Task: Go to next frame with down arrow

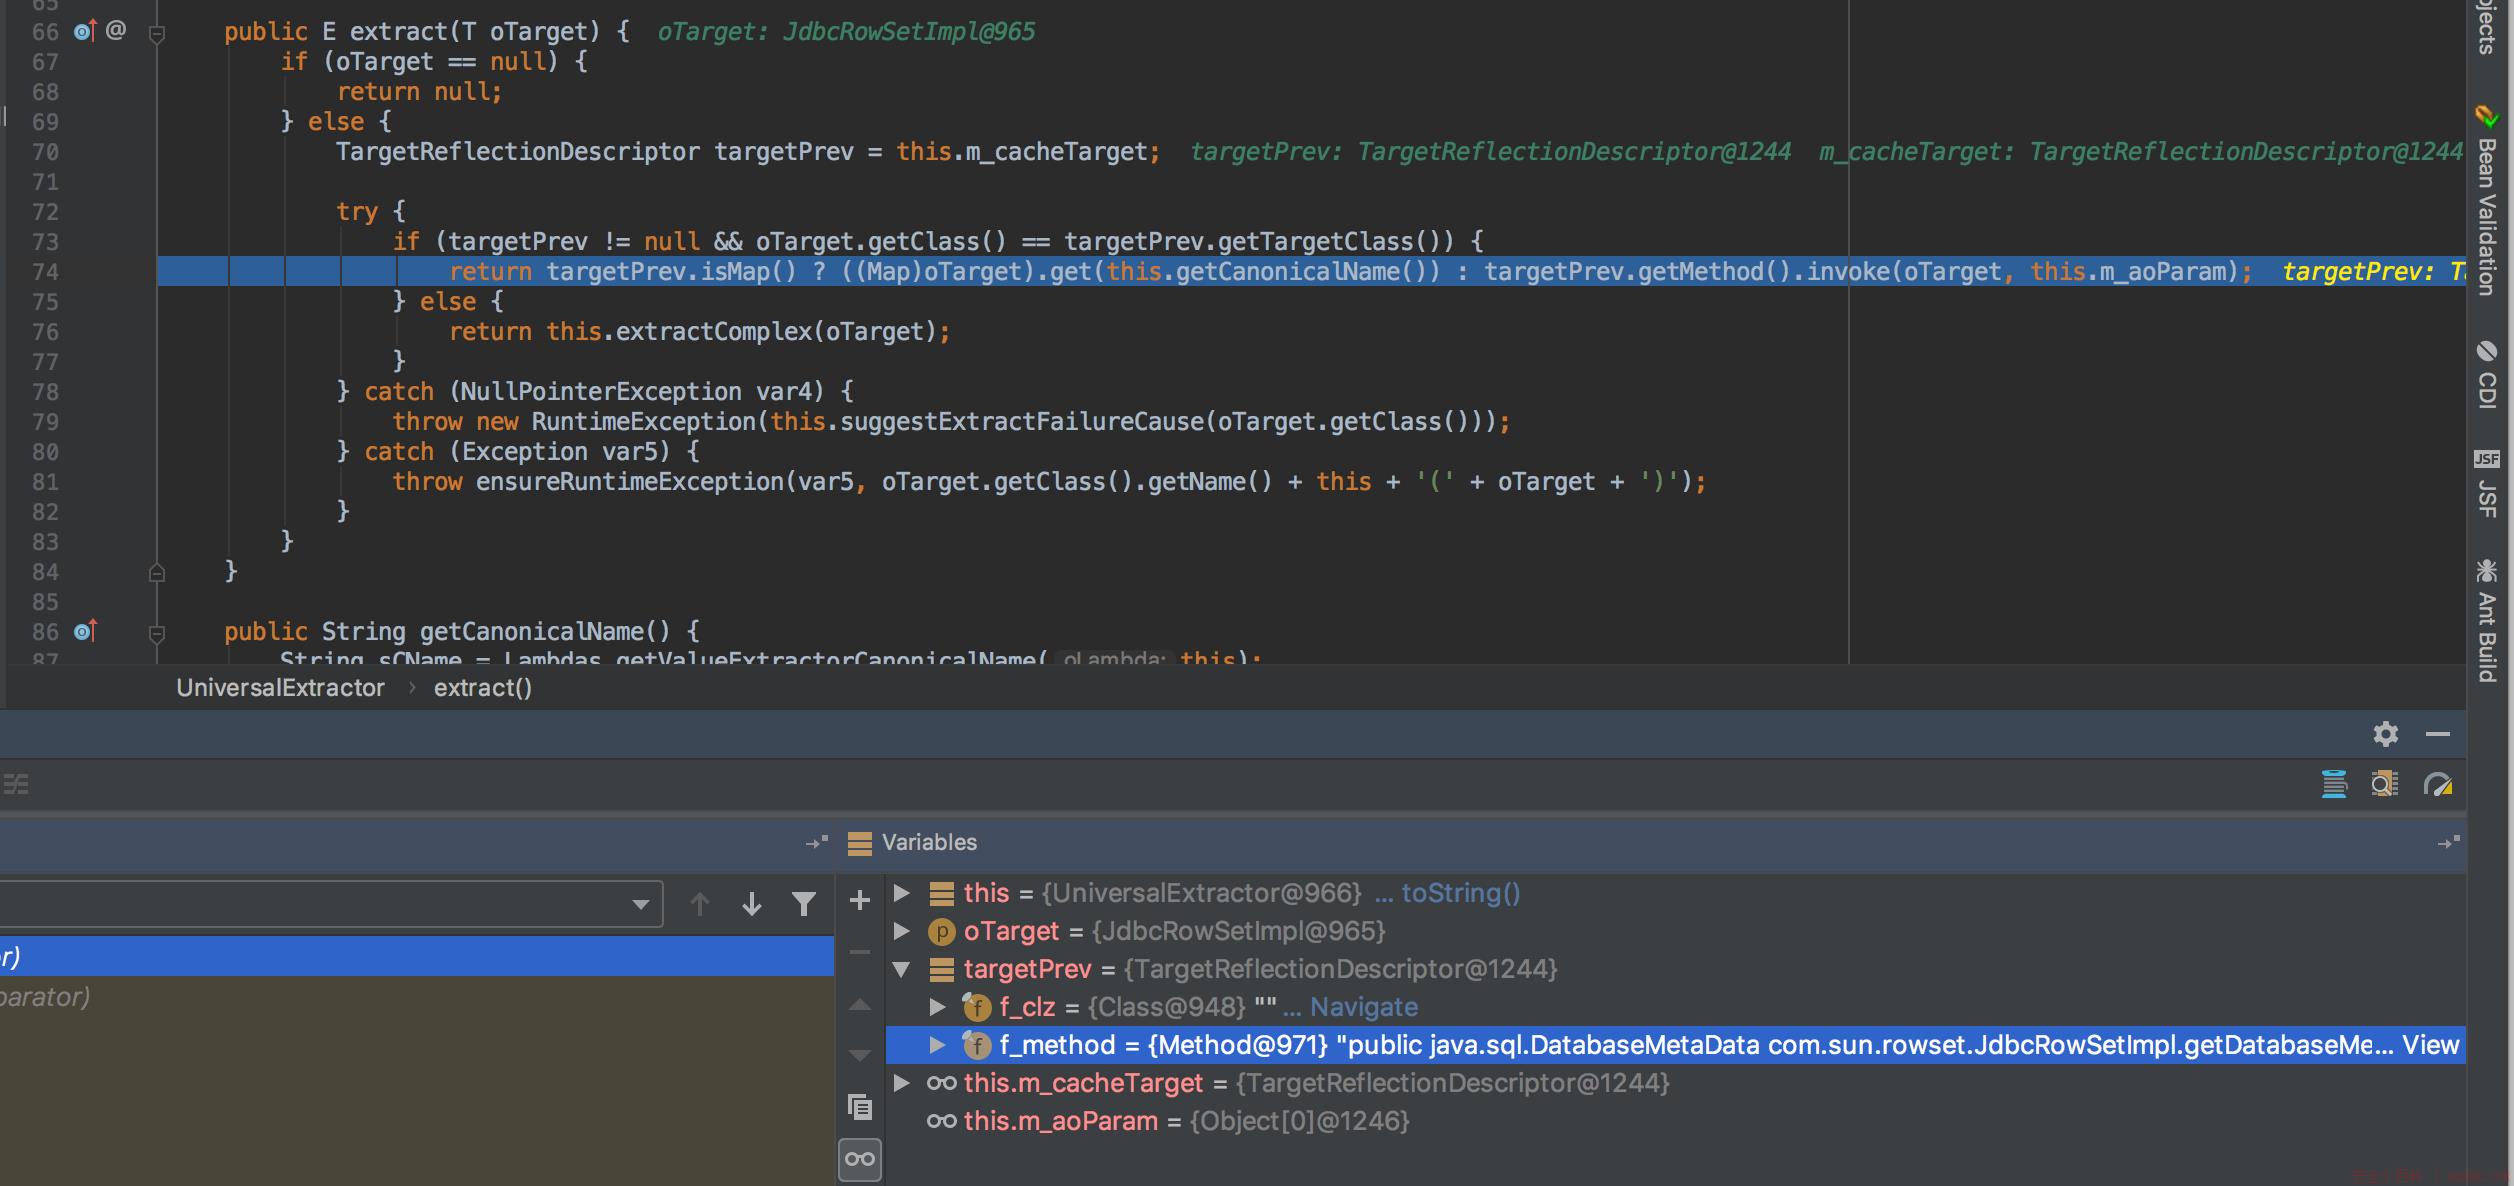Action: pos(752,904)
